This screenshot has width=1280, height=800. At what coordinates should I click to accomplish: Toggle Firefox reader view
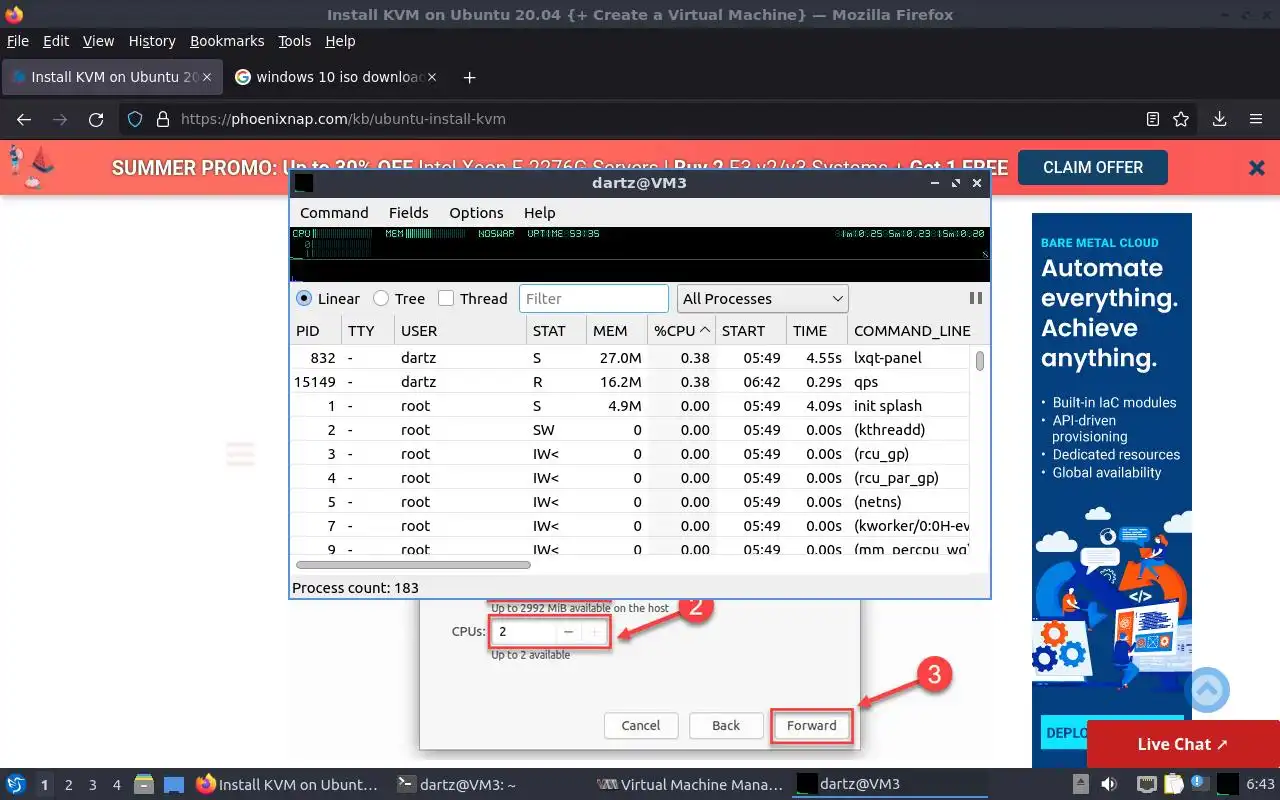point(1153,119)
